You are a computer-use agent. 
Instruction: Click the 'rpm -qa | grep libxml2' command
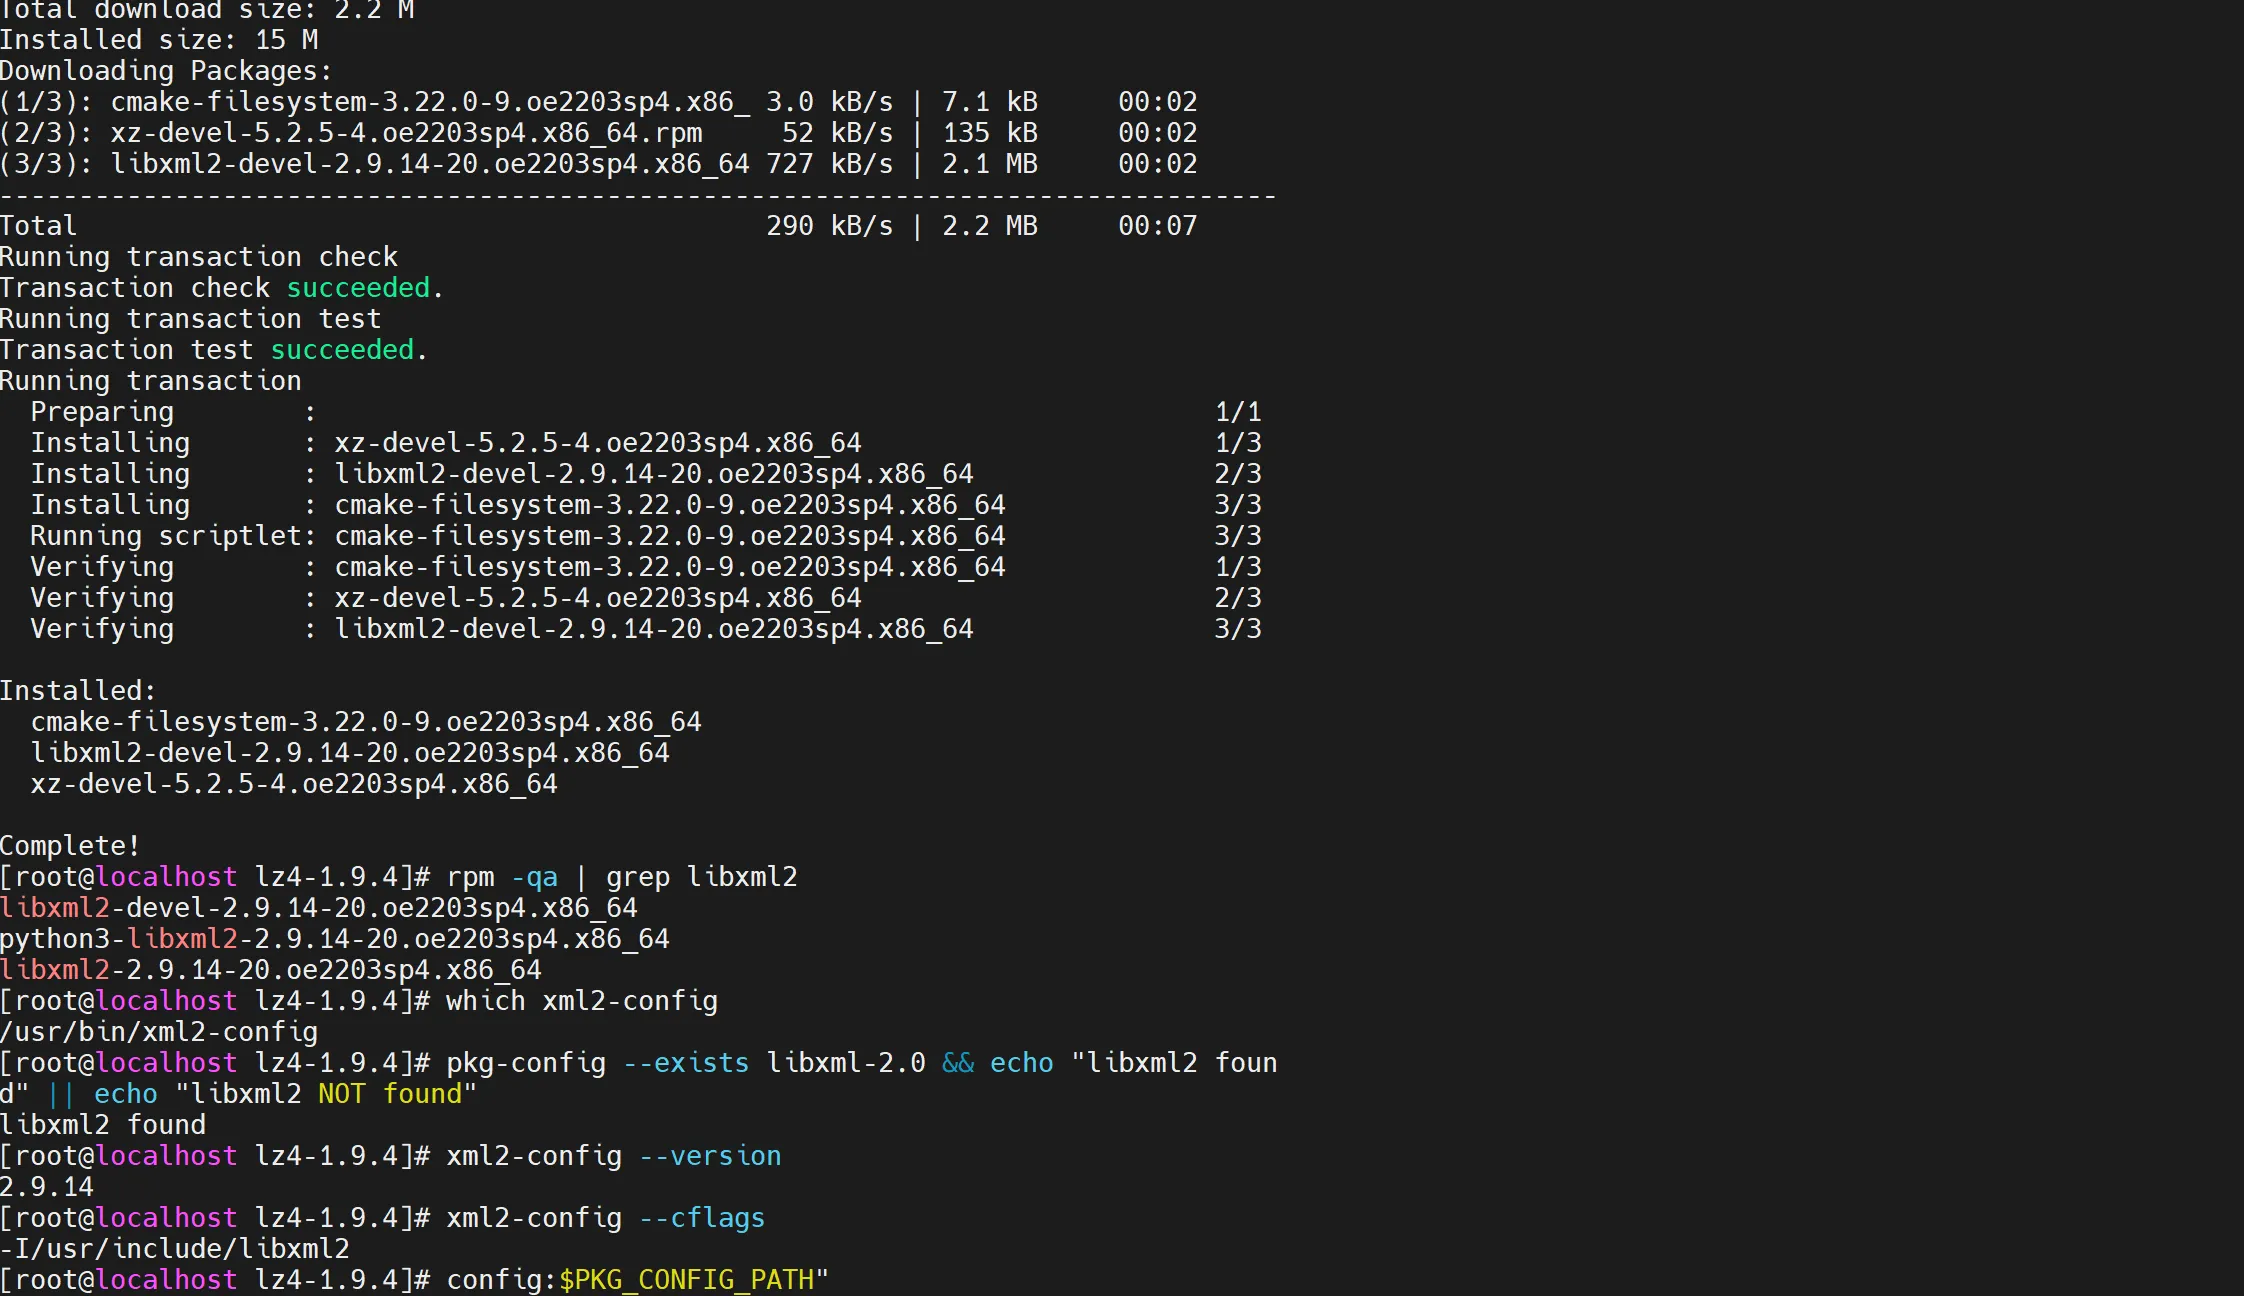(622, 877)
